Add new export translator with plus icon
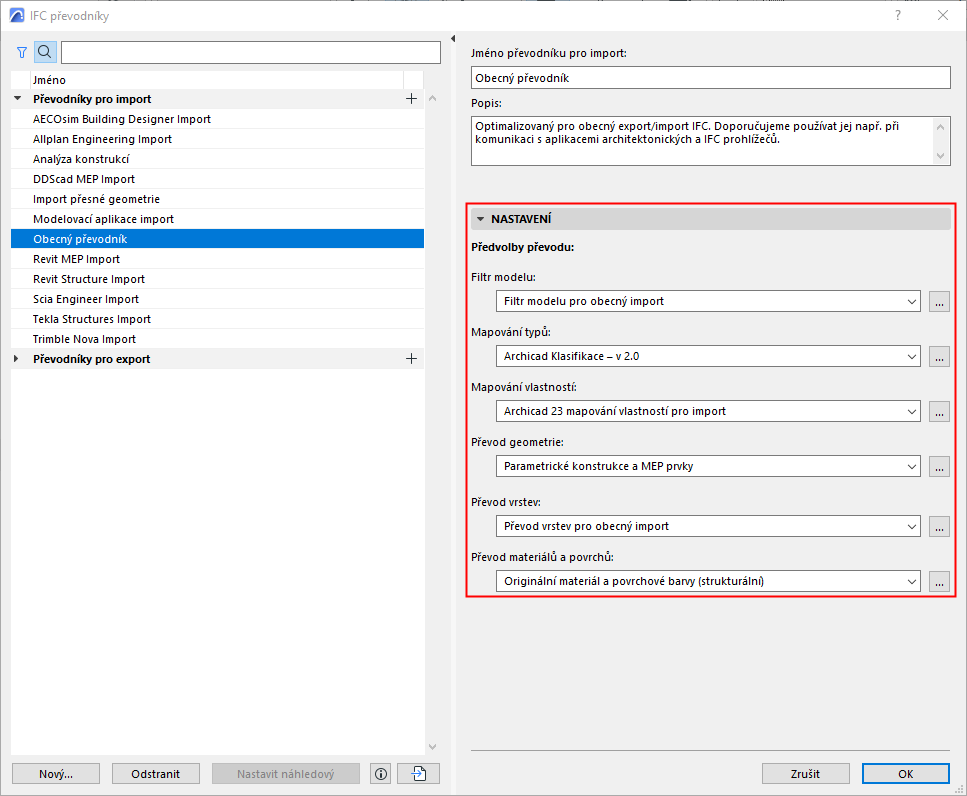 (x=411, y=359)
